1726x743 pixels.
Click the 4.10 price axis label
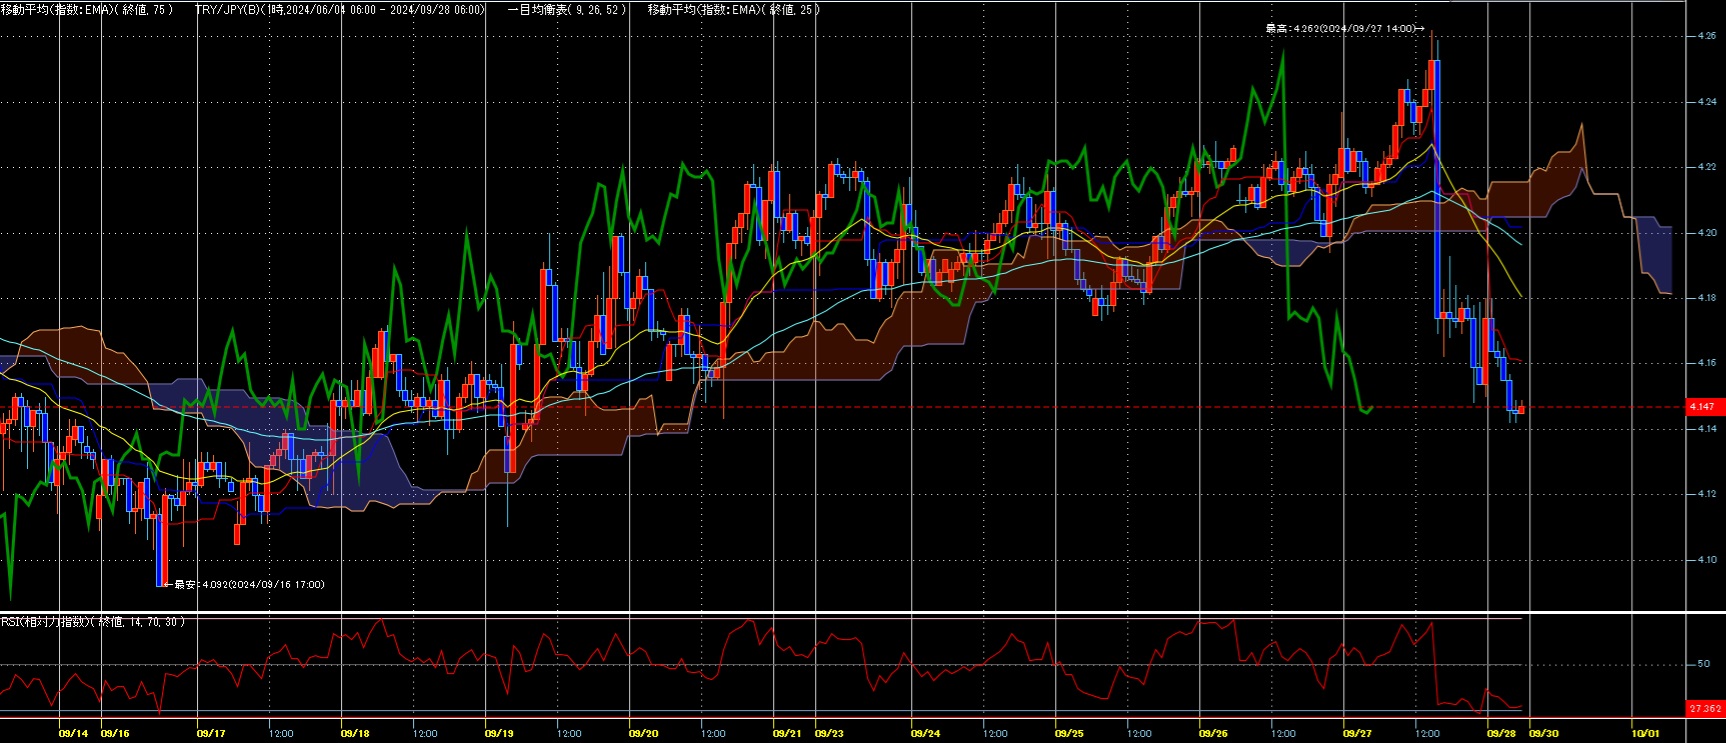[x=1706, y=560]
